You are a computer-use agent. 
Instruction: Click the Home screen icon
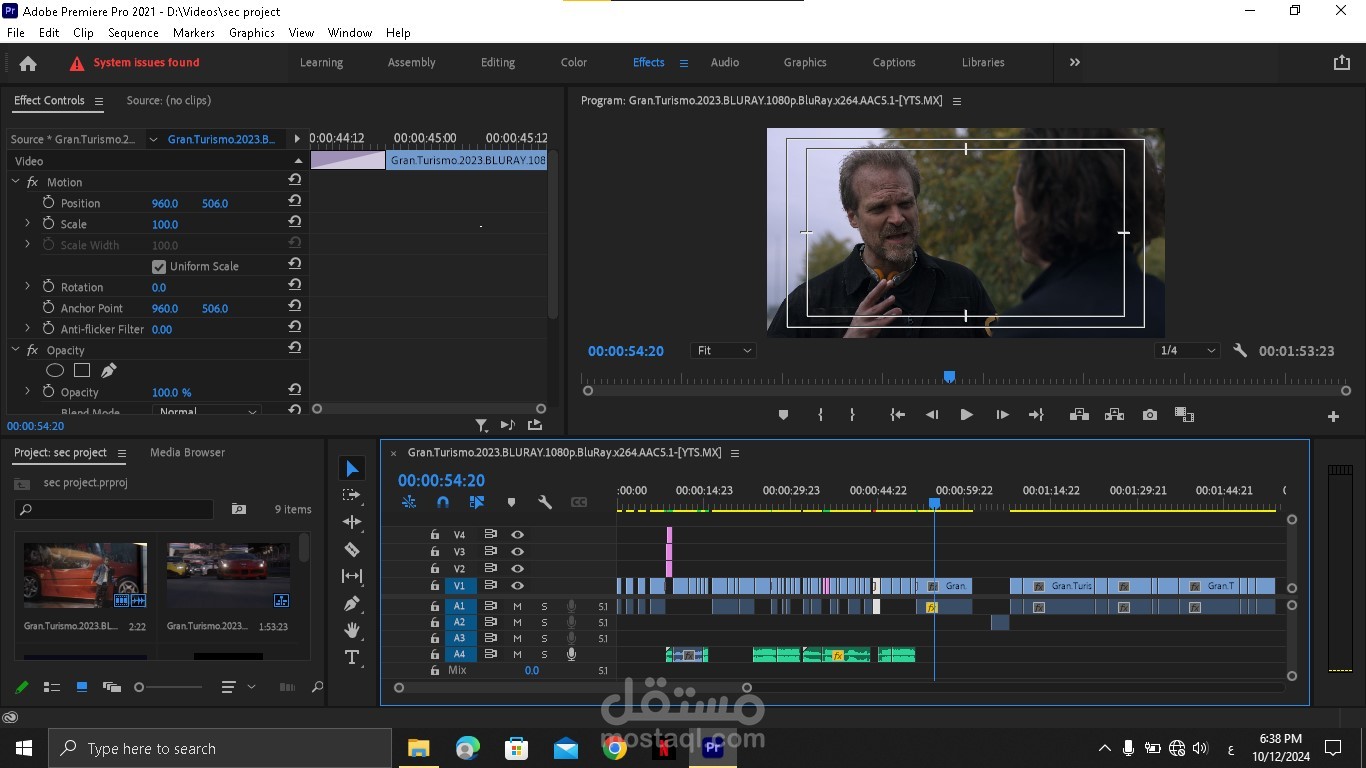pos(28,63)
